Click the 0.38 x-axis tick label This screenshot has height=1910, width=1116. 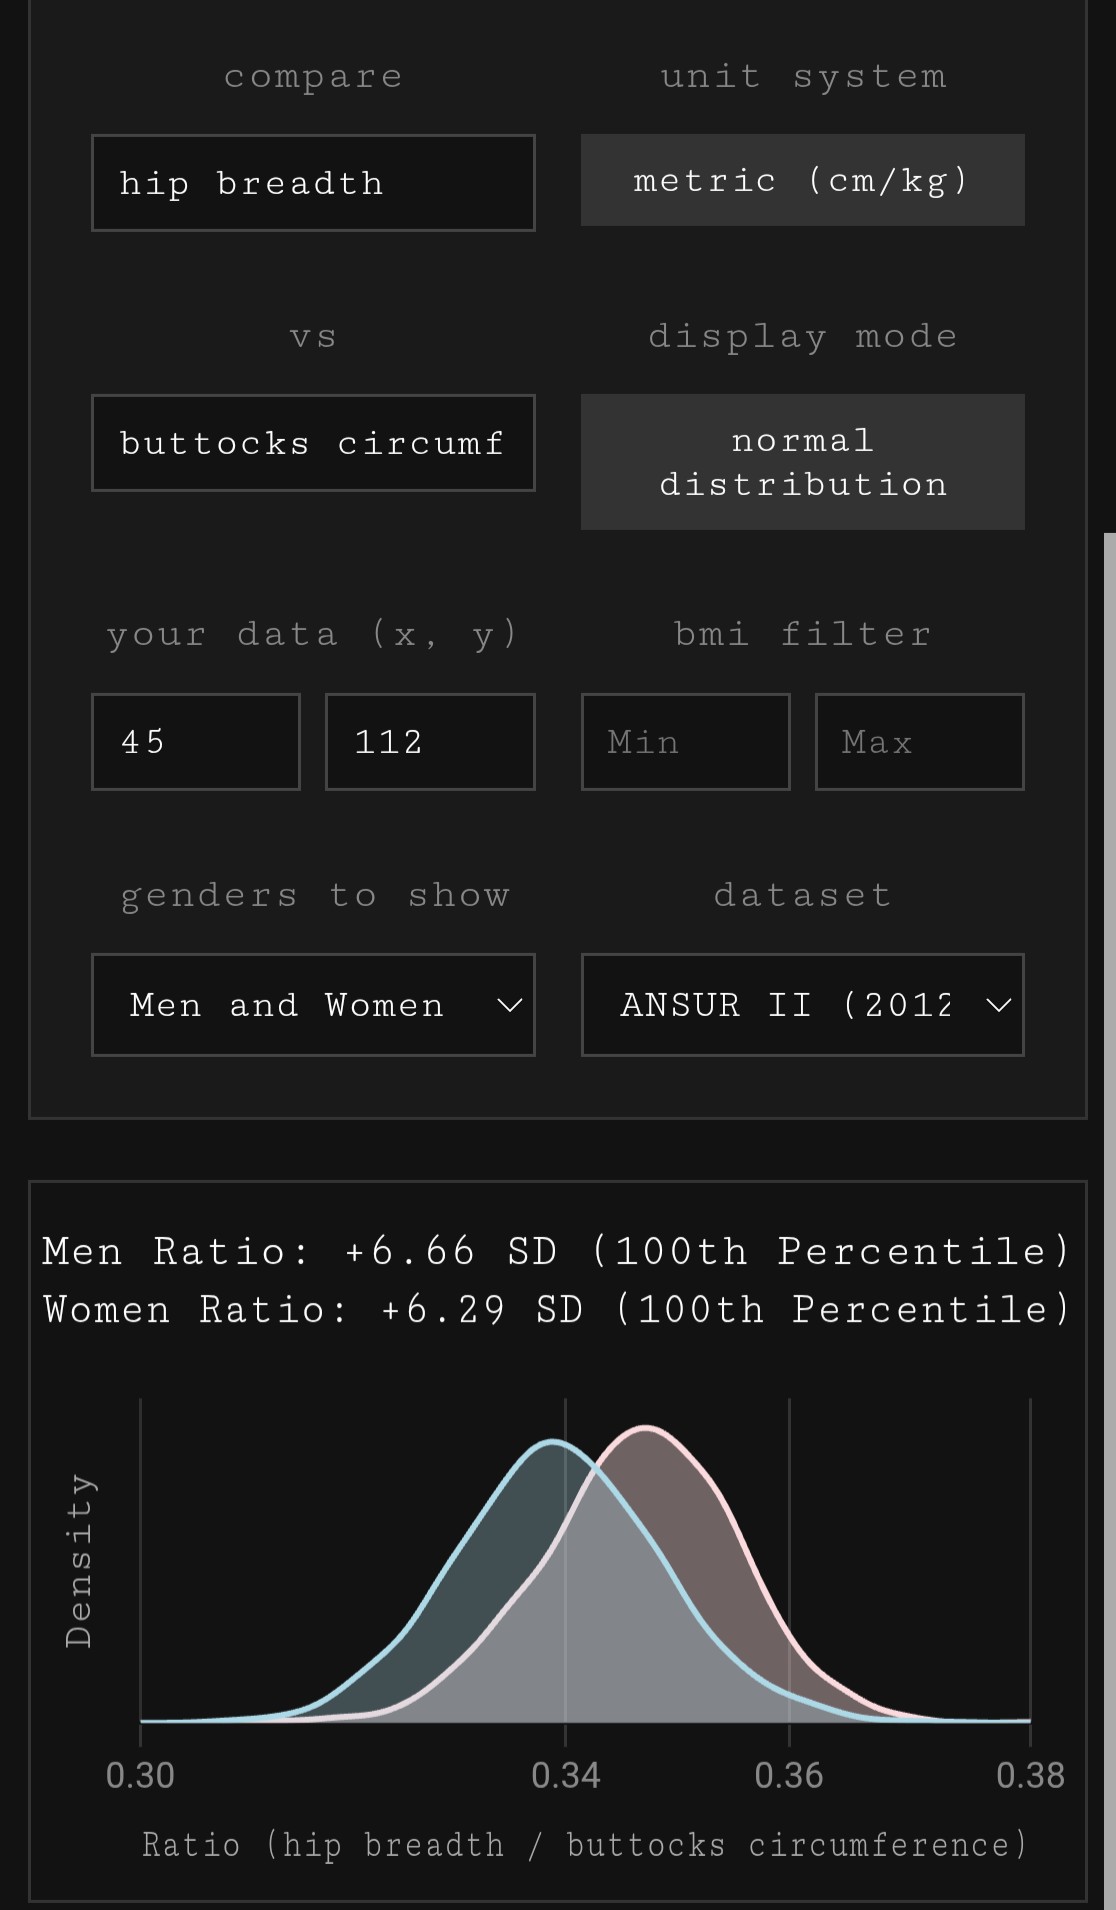tap(1030, 1776)
